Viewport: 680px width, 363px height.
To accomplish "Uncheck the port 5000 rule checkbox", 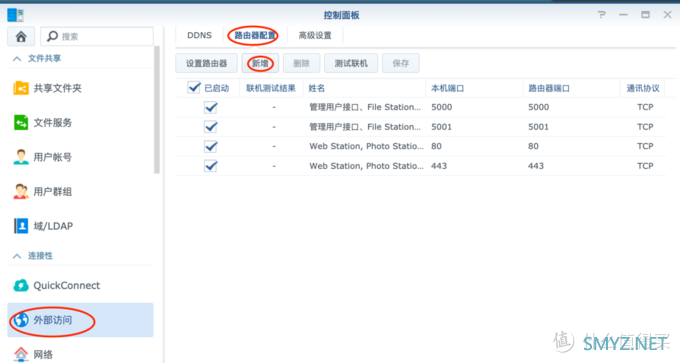I will (x=211, y=107).
